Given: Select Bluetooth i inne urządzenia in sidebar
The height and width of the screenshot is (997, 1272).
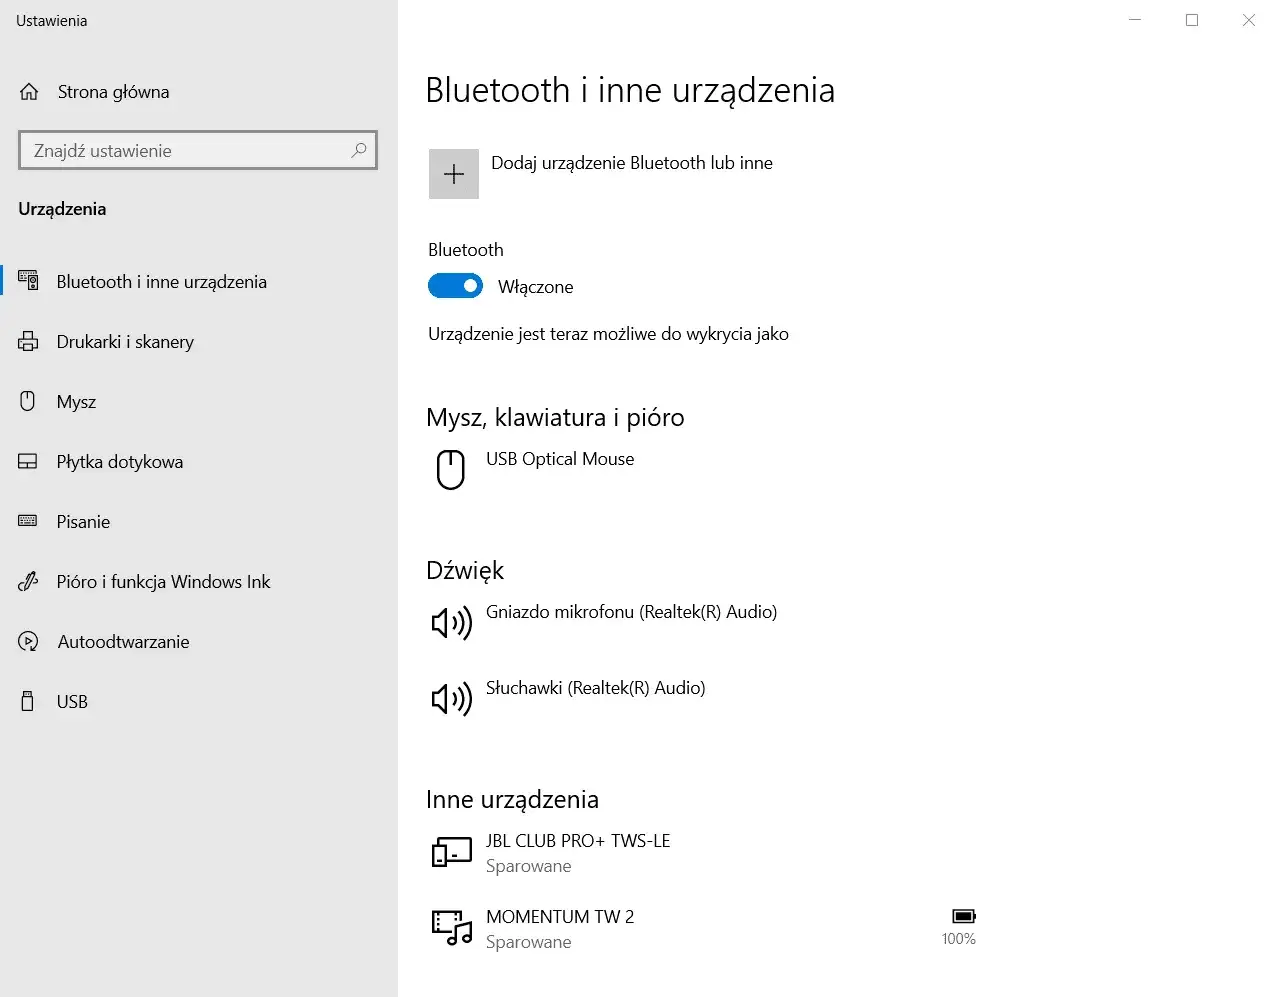Looking at the screenshot, I should pos(162,282).
